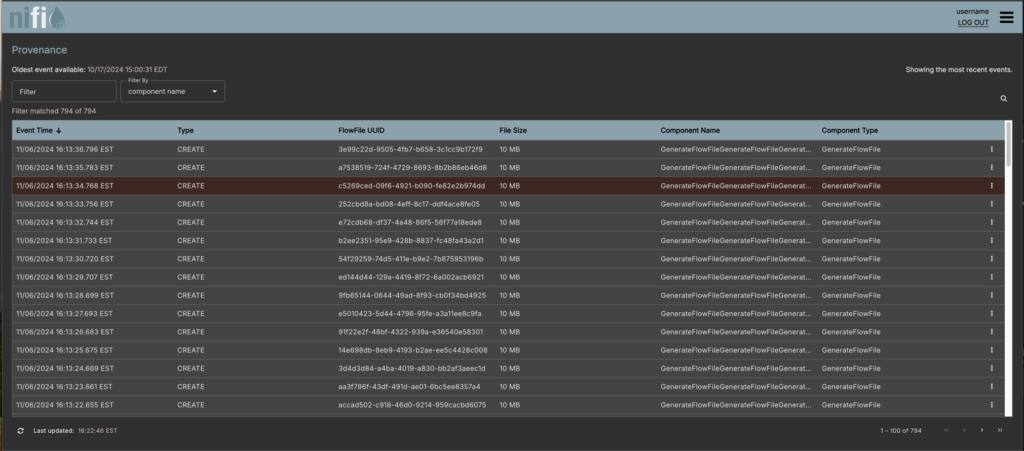Select UUID 3e99c22d-9505-4fb7-b658-3c1cc9b172f9
1024x451 pixels.
(x=411, y=149)
